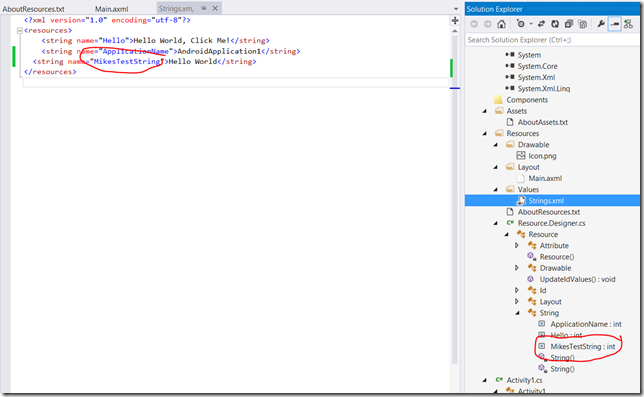Image resolution: width=644 pixels, height=397 pixels.
Task: Select Main.axml in Solution Explorer tree
Action: point(545,178)
